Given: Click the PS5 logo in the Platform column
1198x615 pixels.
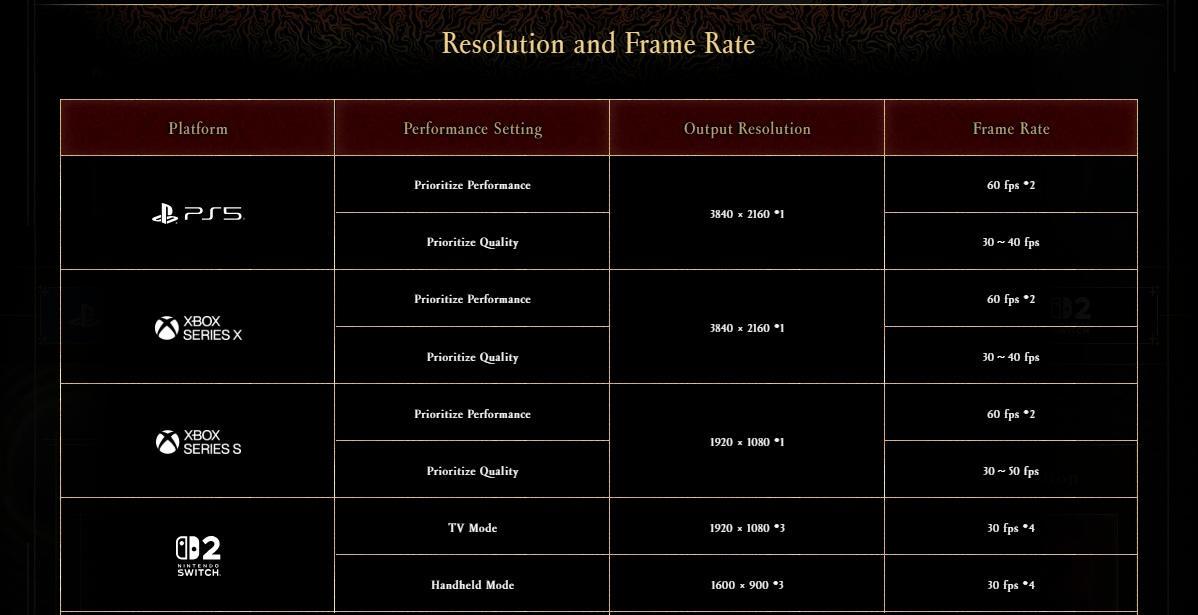Looking at the screenshot, I should click(x=198, y=215).
